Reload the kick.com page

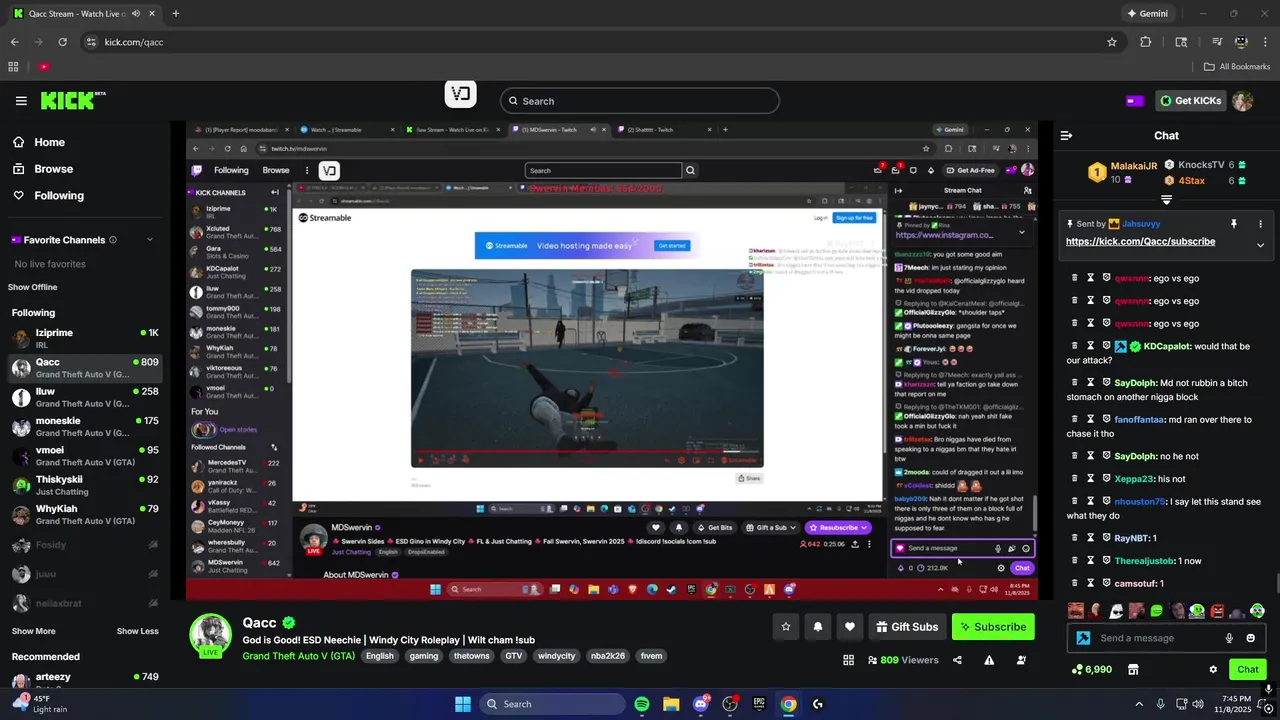pos(62,42)
